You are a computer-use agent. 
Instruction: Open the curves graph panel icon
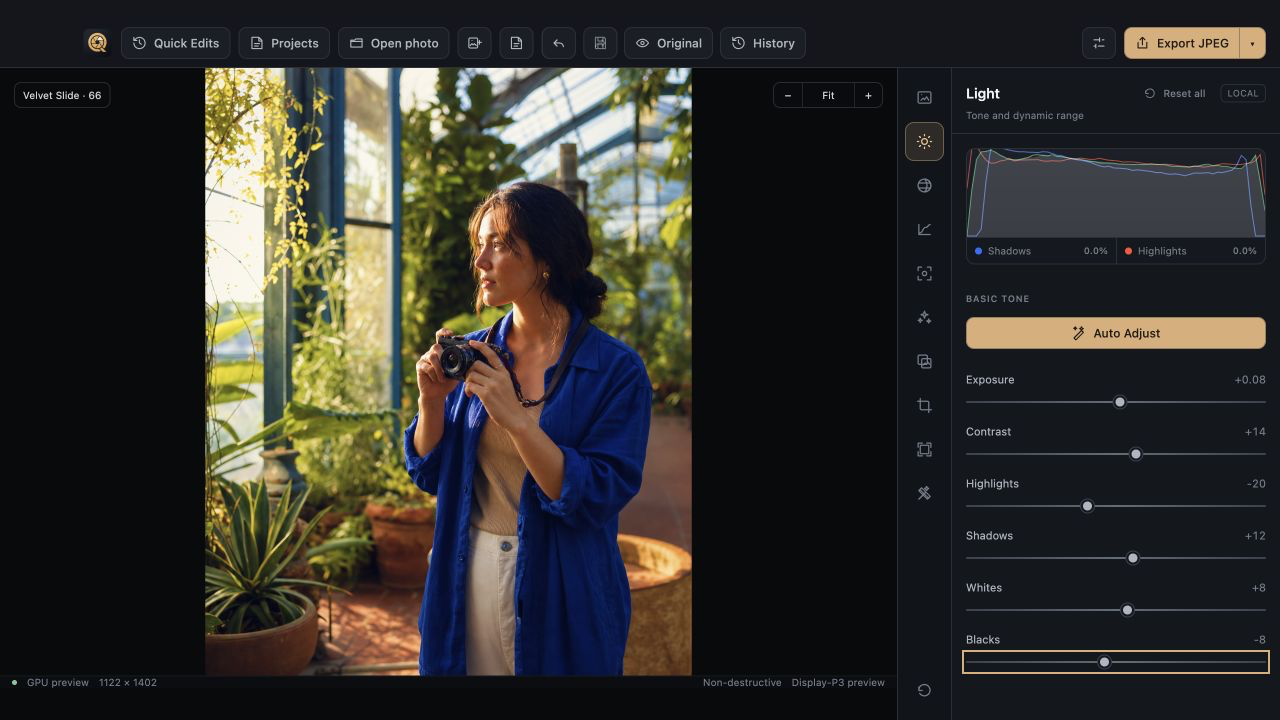pos(924,229)
